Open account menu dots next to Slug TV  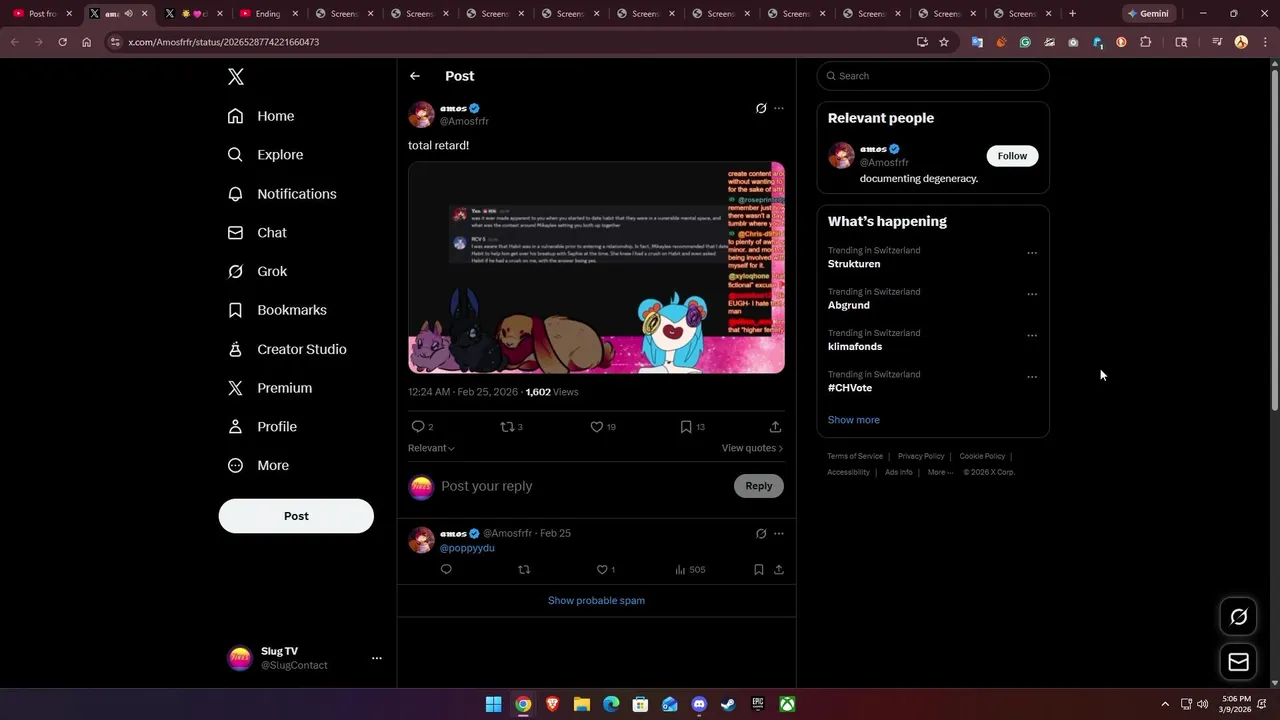pos(377,658)
